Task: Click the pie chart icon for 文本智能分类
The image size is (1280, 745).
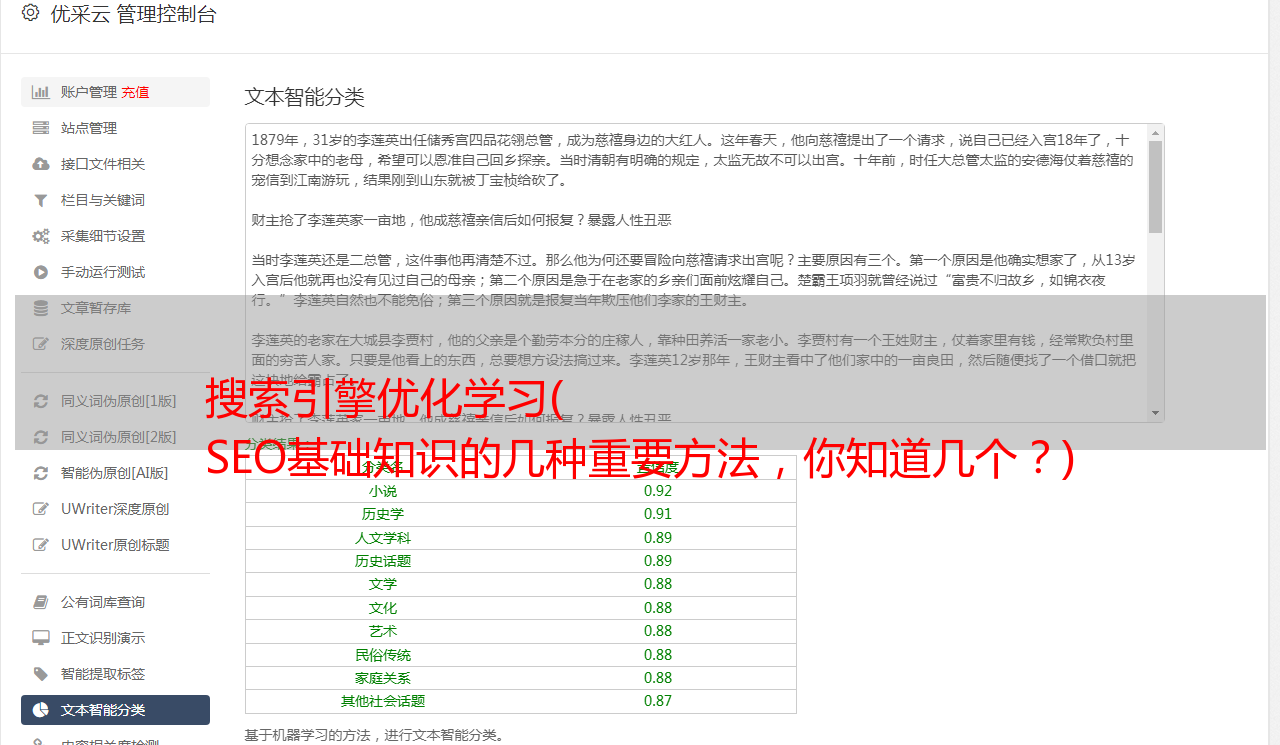Action: 41,710
